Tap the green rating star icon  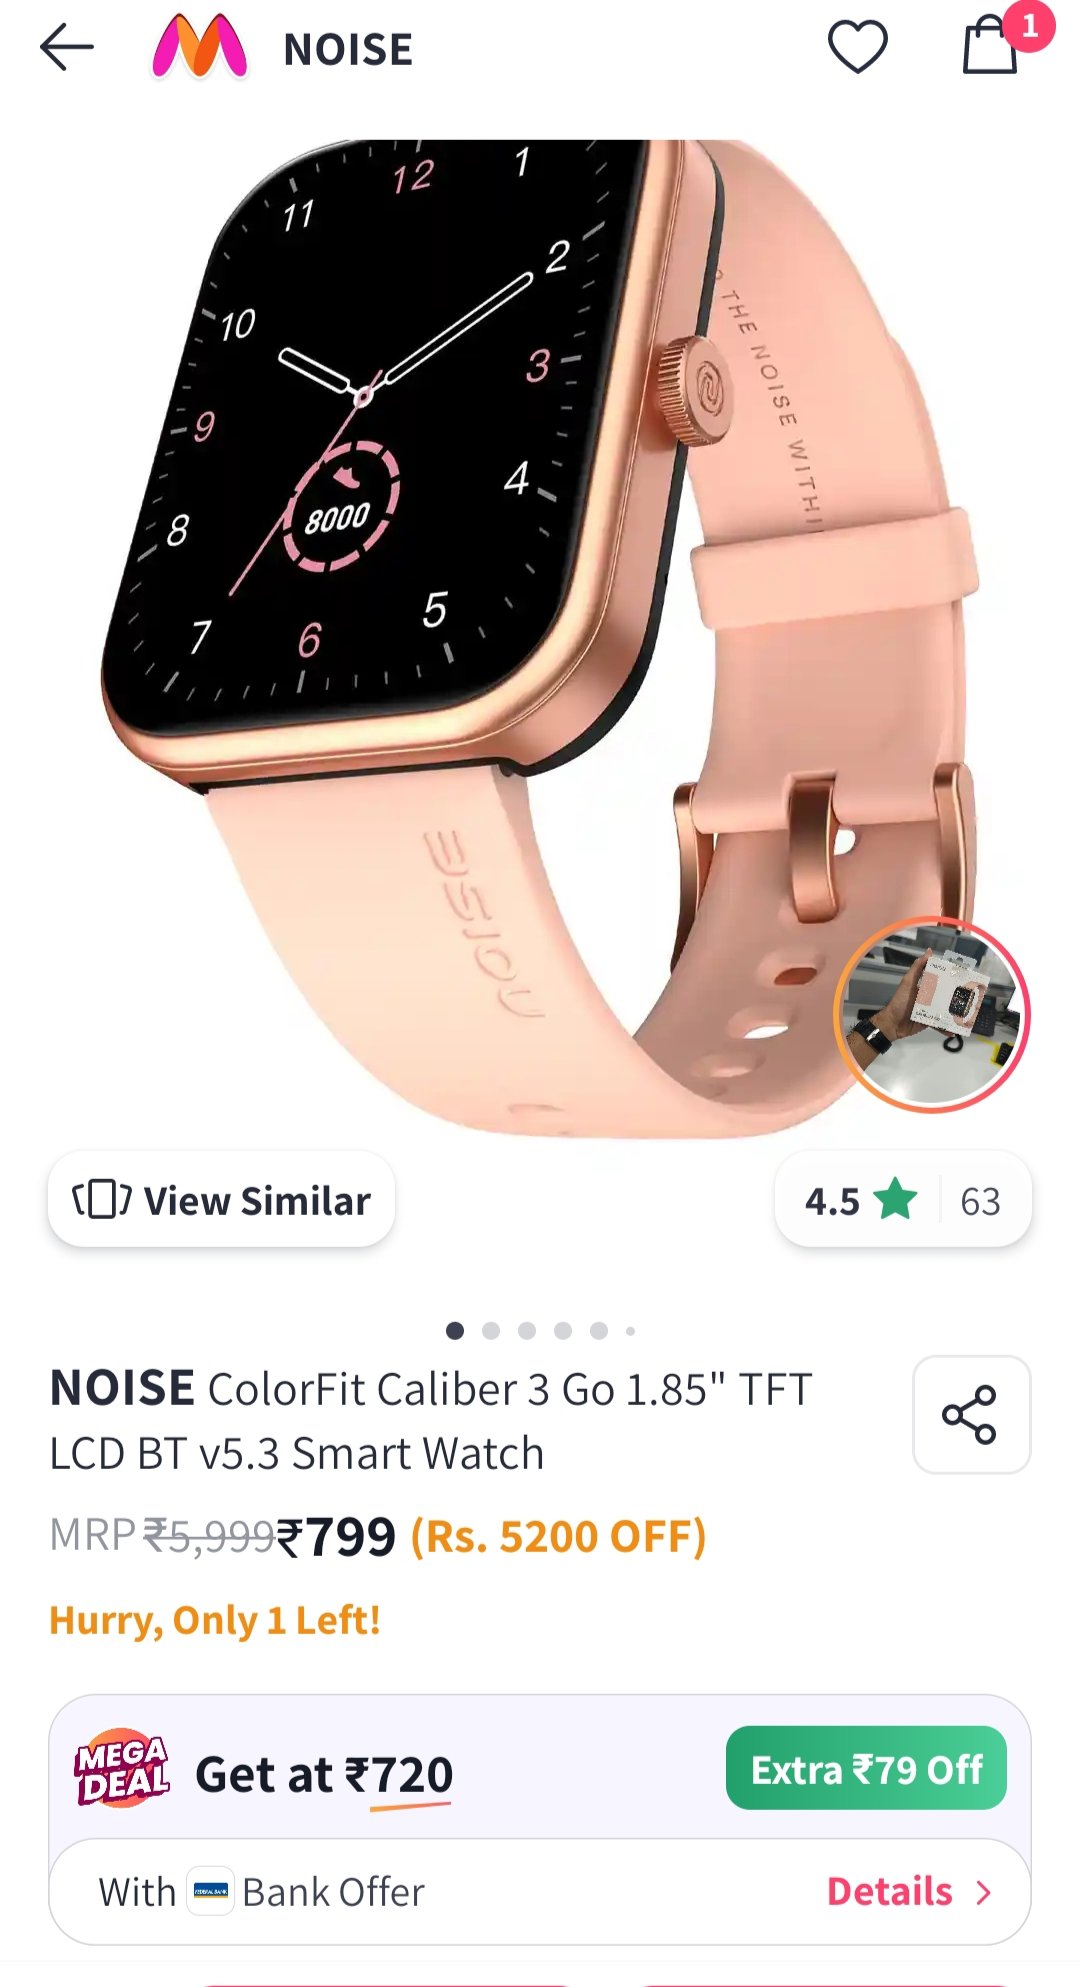(x=894, y=1200)
